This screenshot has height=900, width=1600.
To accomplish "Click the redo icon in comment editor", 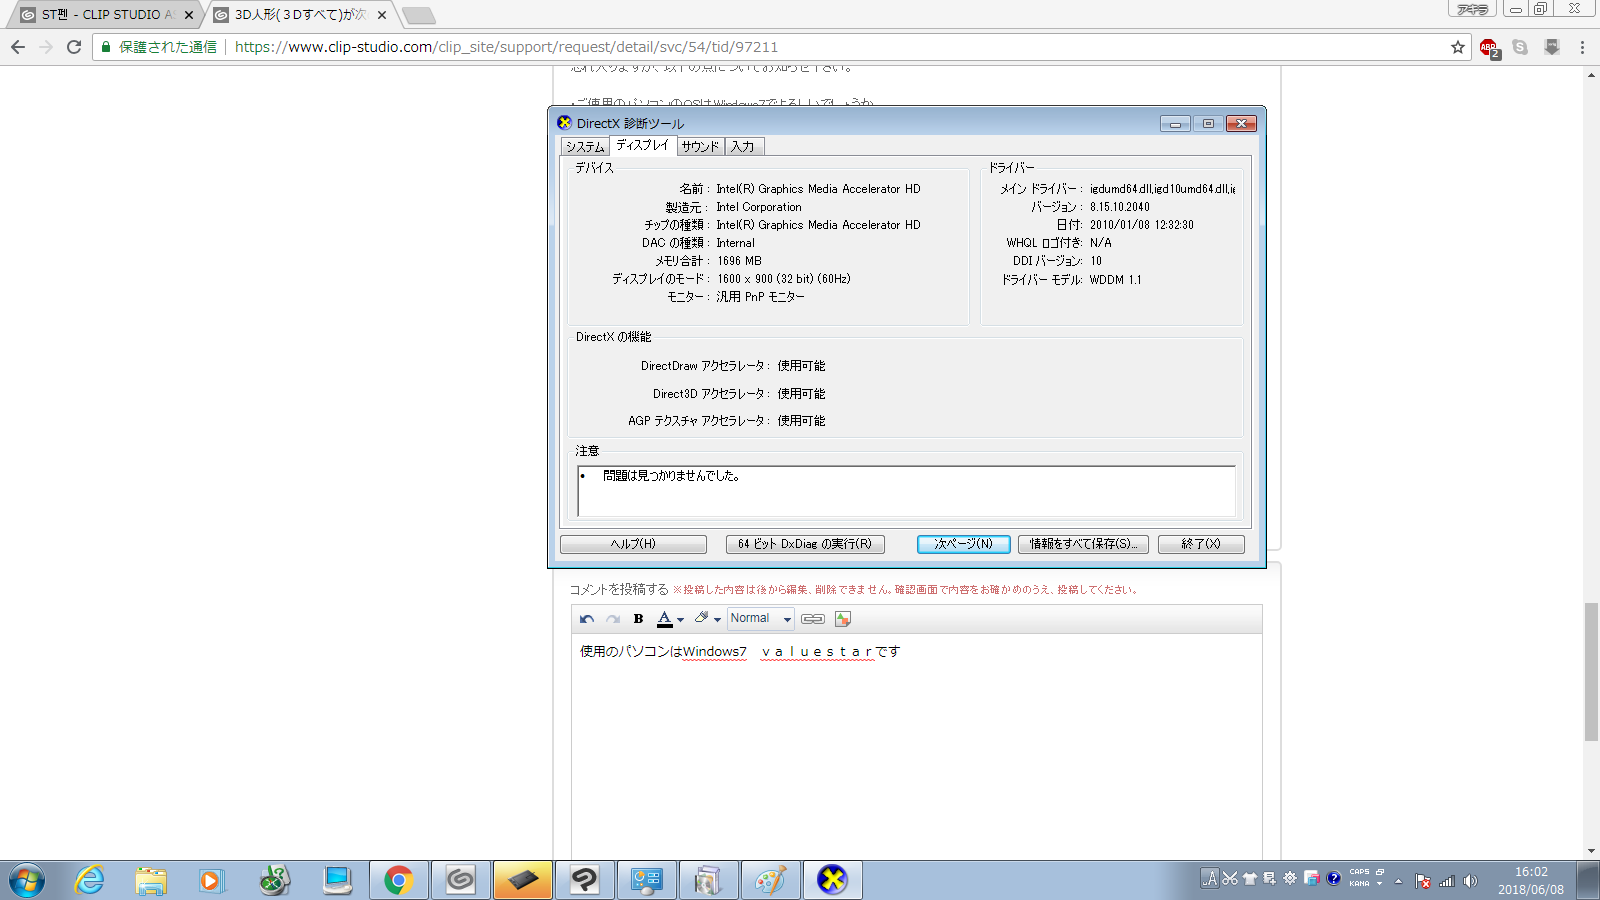I will [613, 619].
